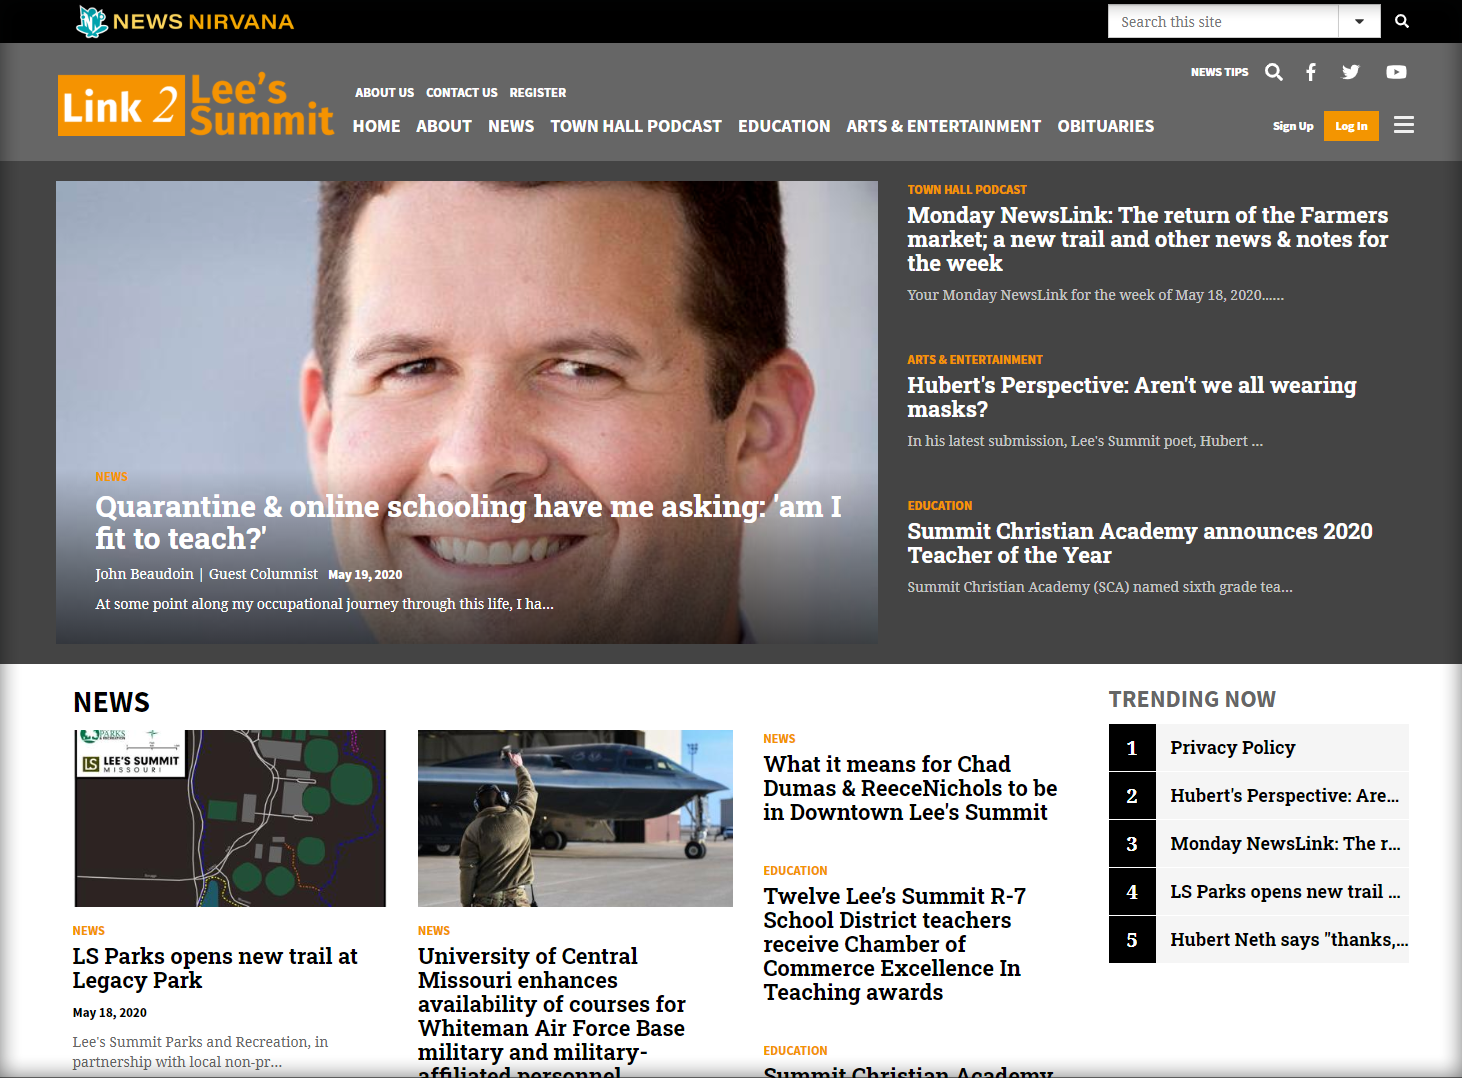The width and height of the screenshot is (1462, 1078).
Task: Open the header search magnifier icon
Action: tap(1274, 72)
